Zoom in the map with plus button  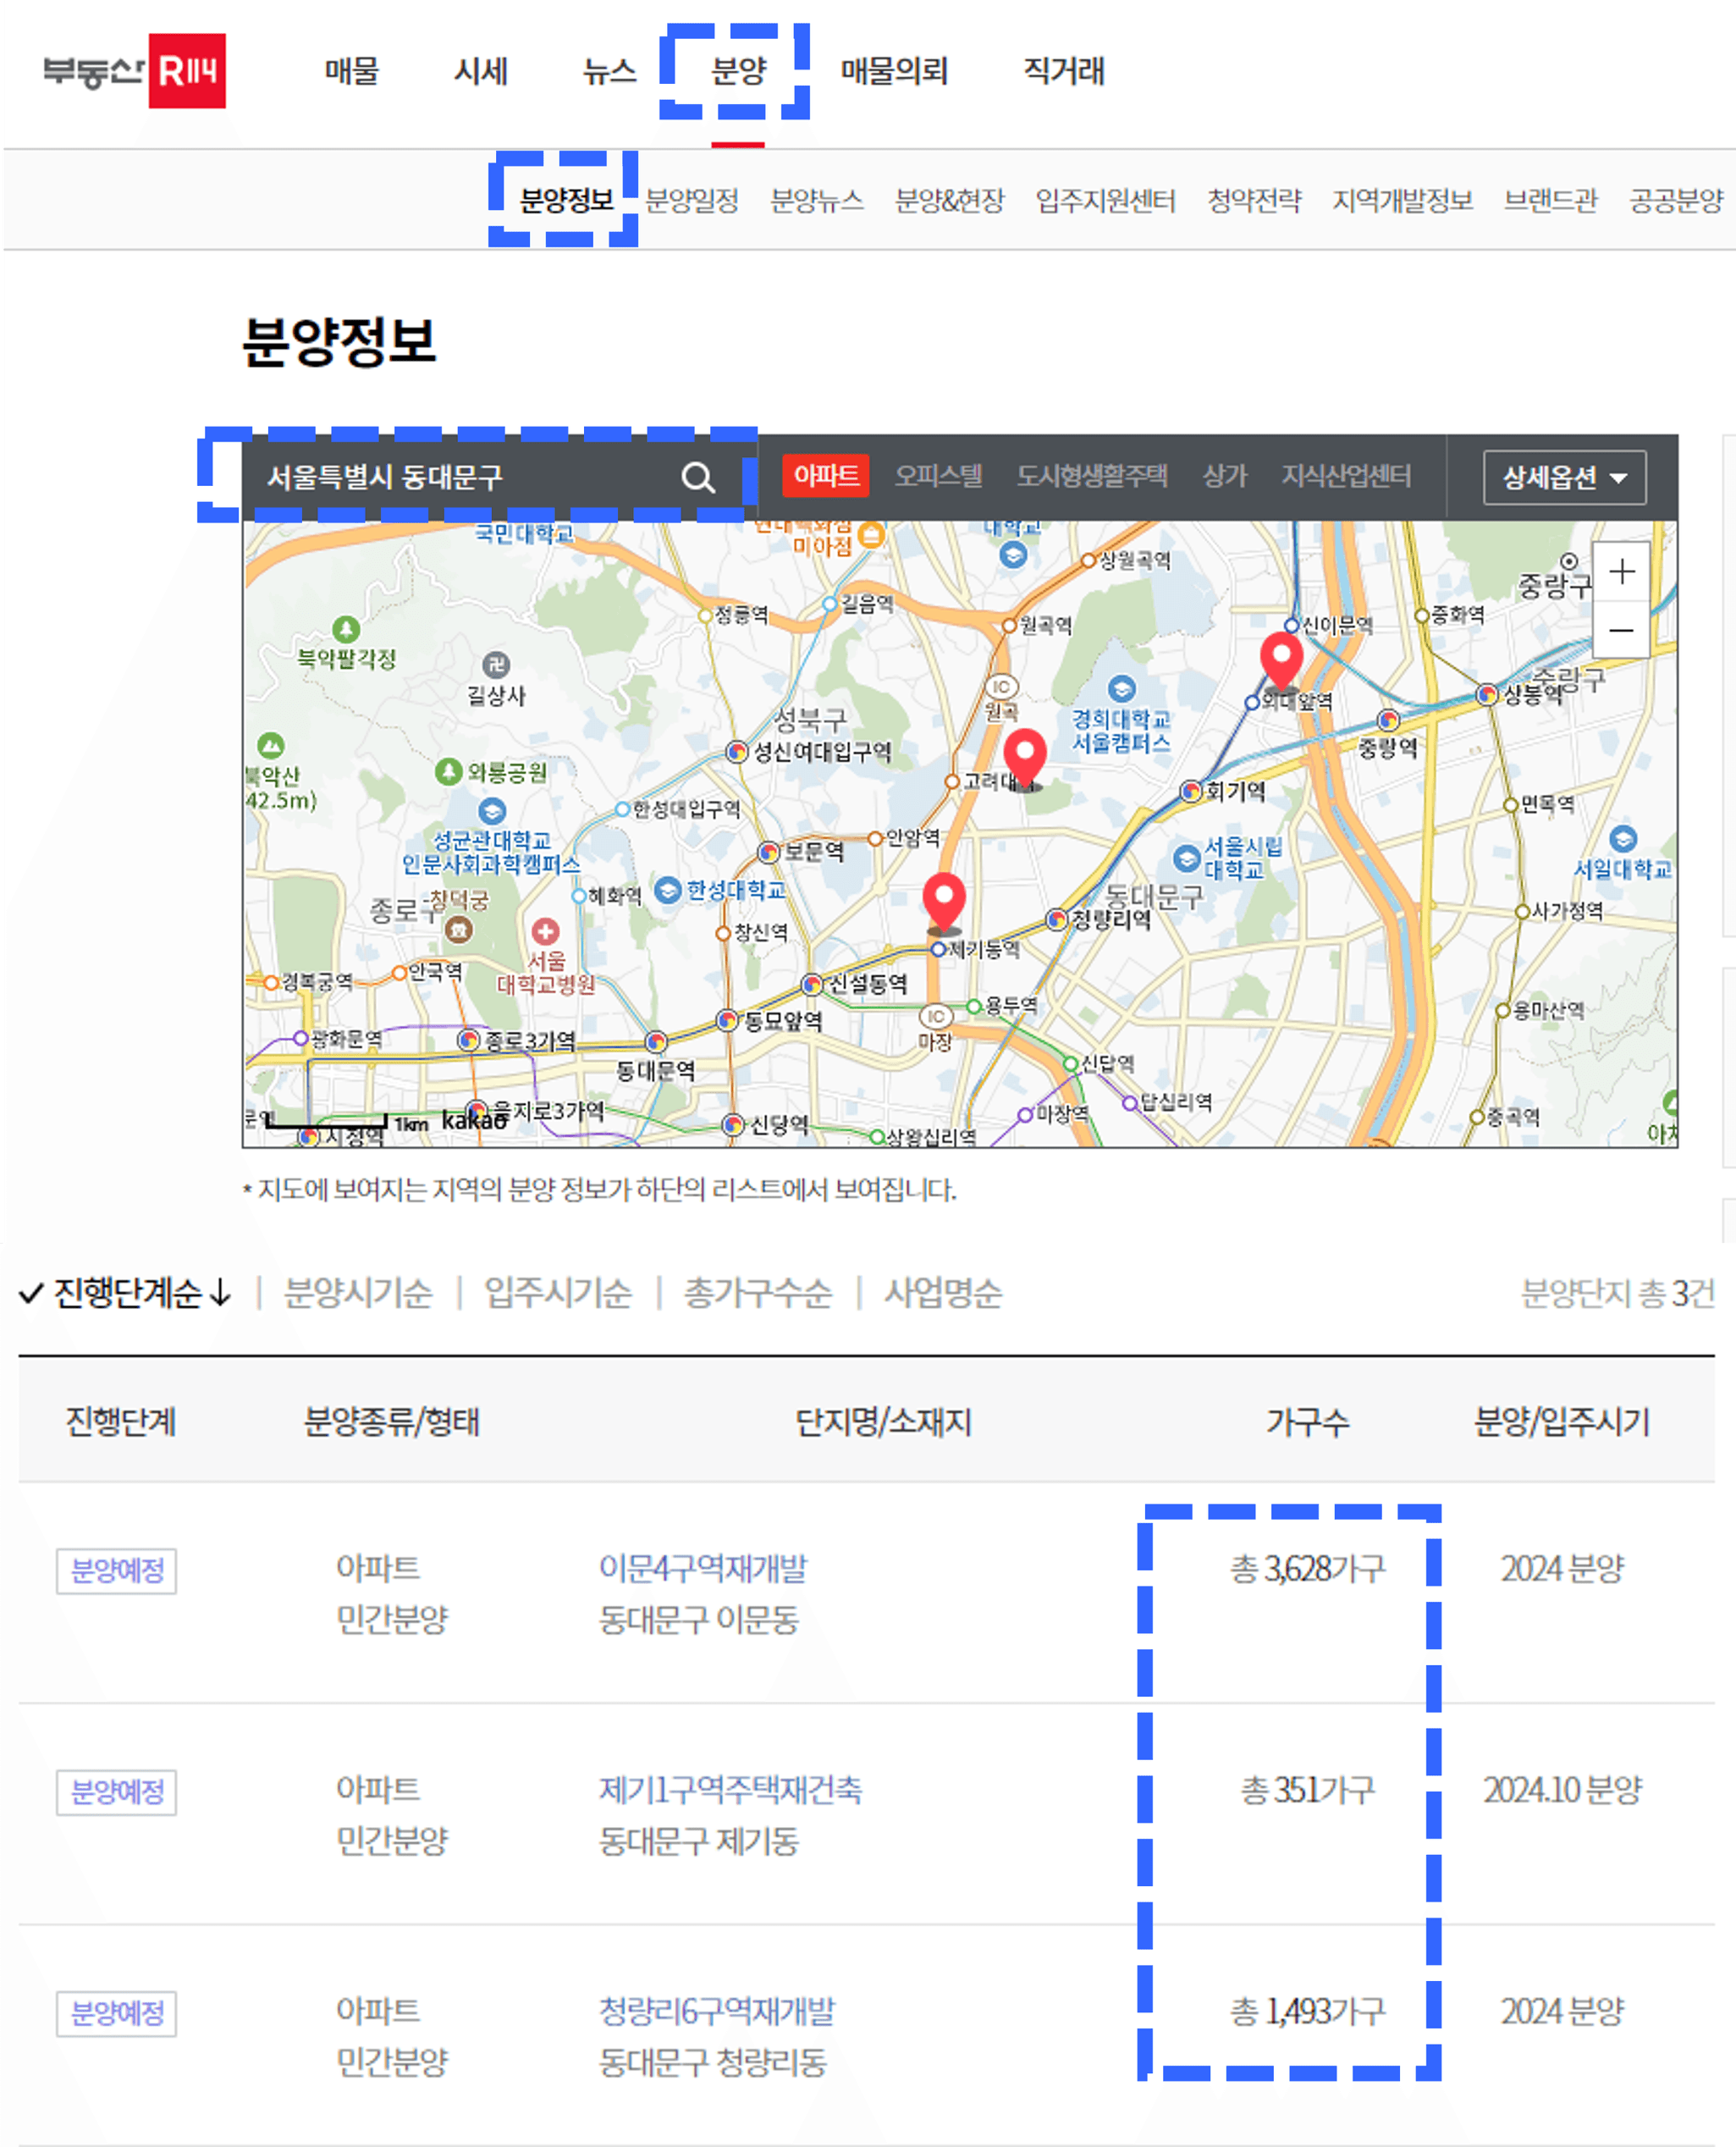[x=1621, y=572]
